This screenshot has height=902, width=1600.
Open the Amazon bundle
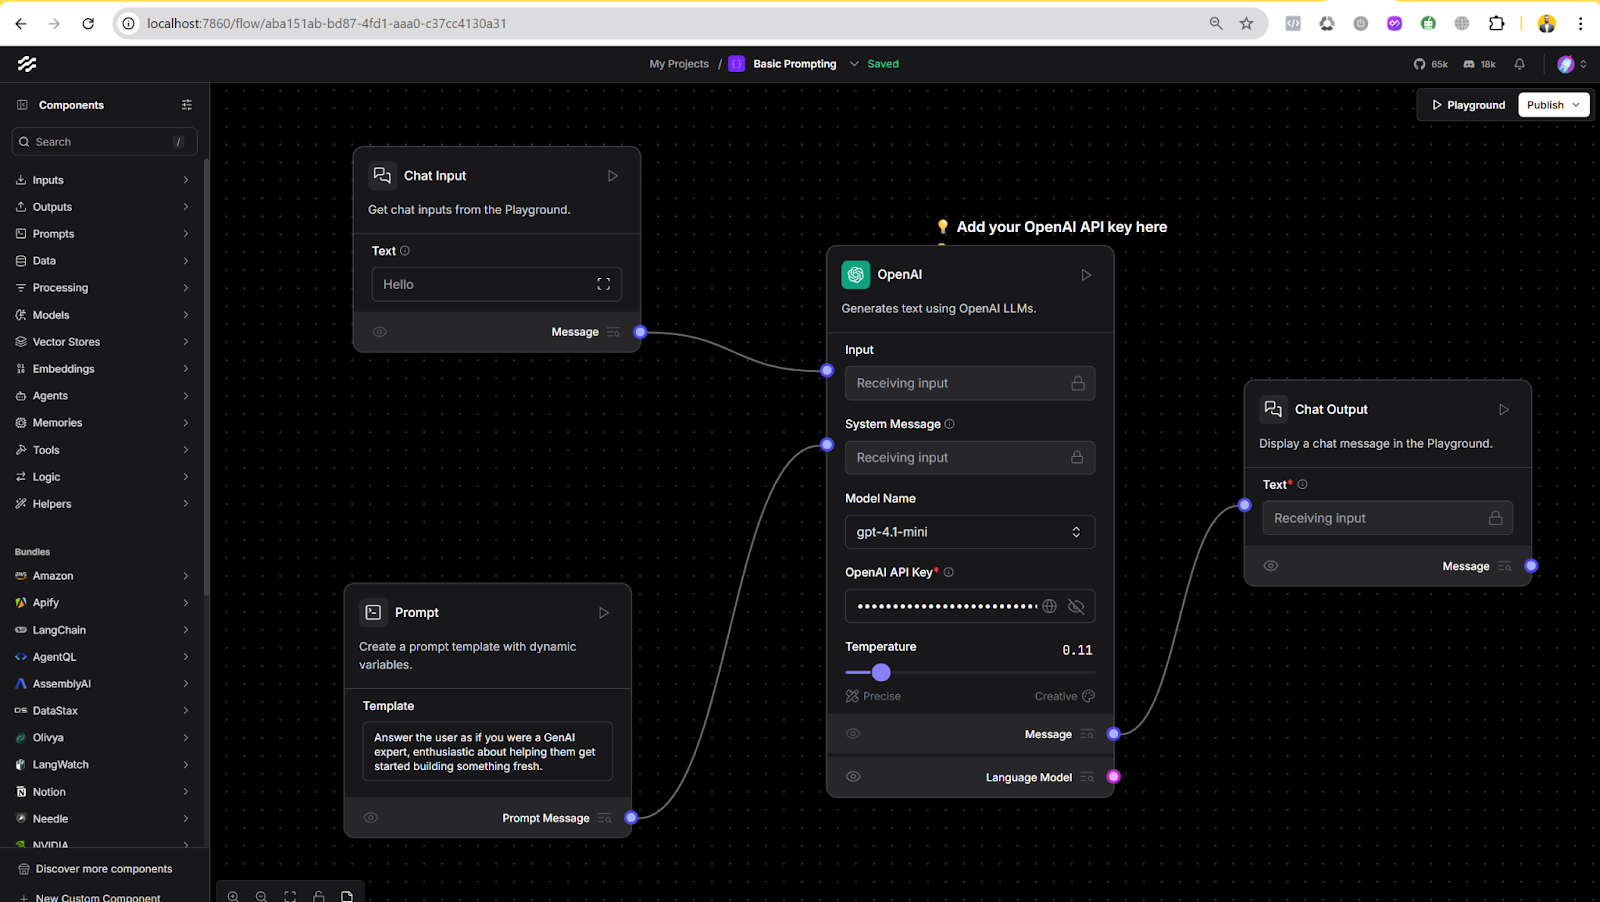tap(104, 576)
